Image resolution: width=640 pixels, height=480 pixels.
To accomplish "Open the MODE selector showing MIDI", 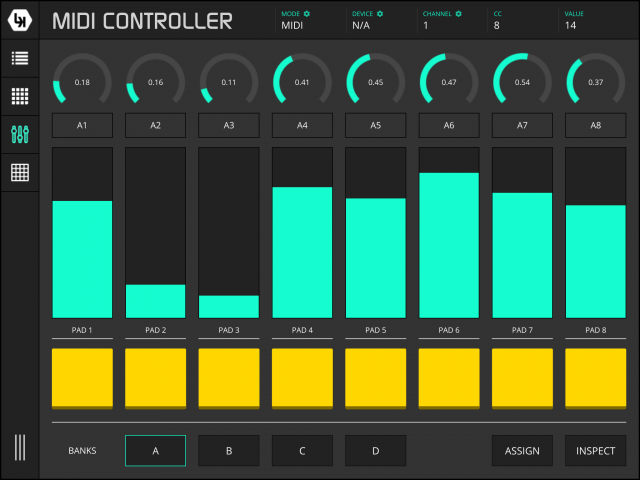I will pyautogui.click(x=292, y=26).
